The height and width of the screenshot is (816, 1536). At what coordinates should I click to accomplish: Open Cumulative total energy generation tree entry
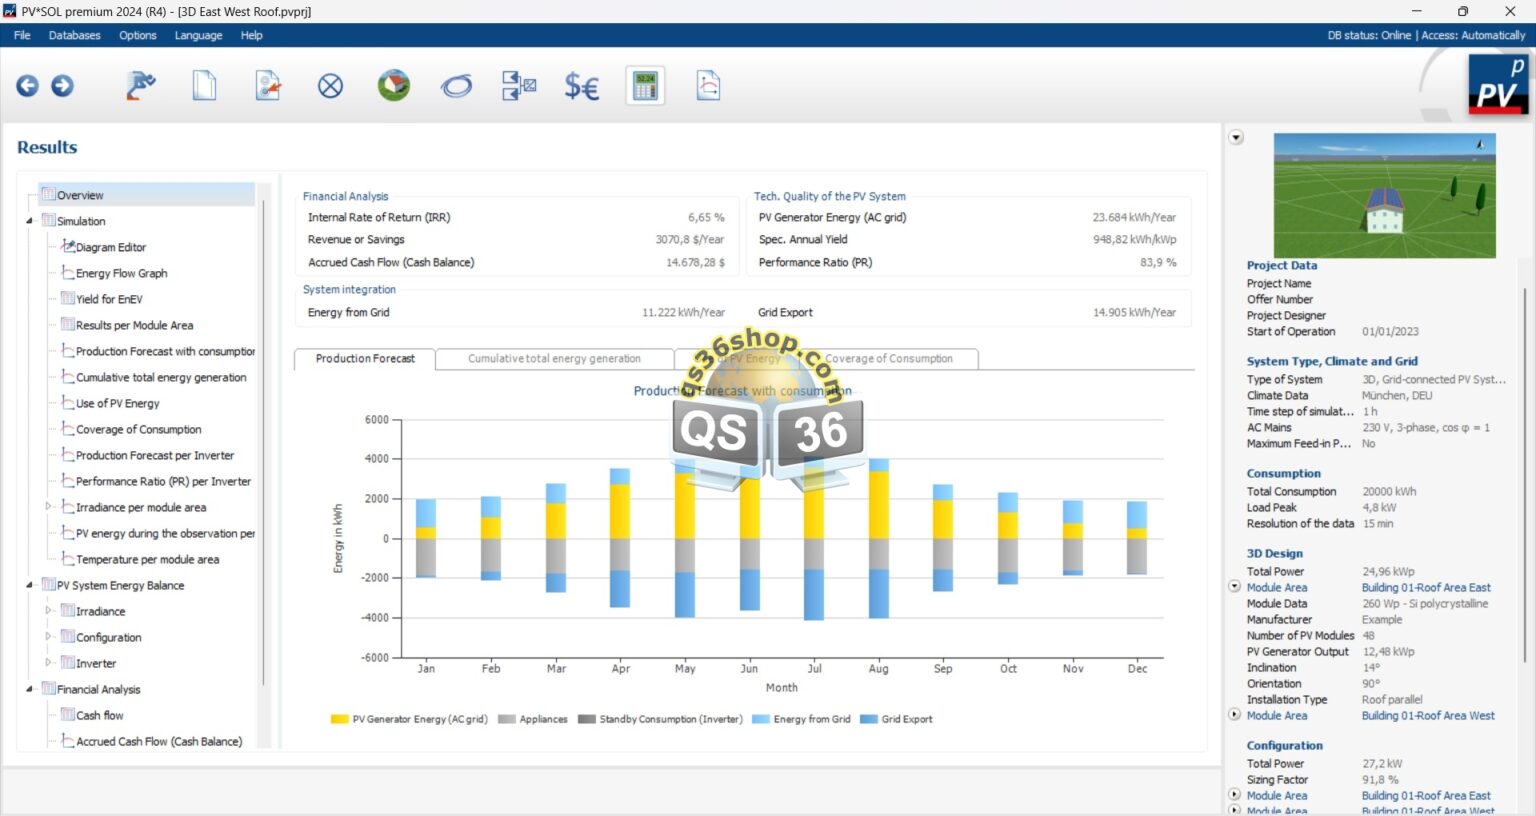point(161,377)
